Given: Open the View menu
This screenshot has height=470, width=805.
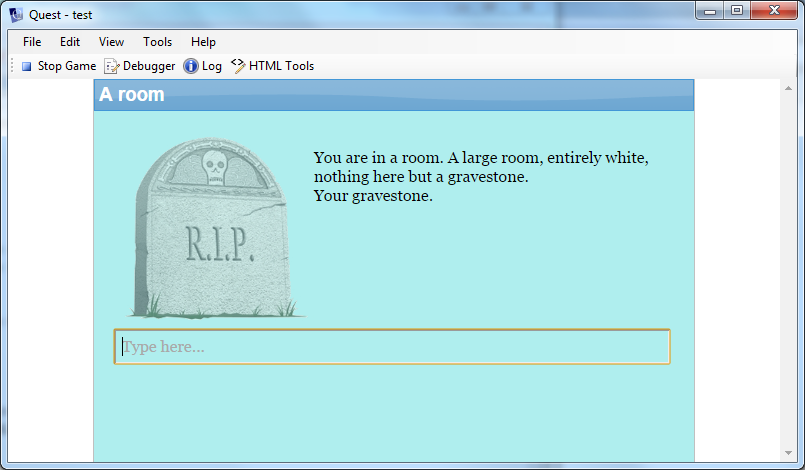Looking at the screenshot, I should coord(112,42).
